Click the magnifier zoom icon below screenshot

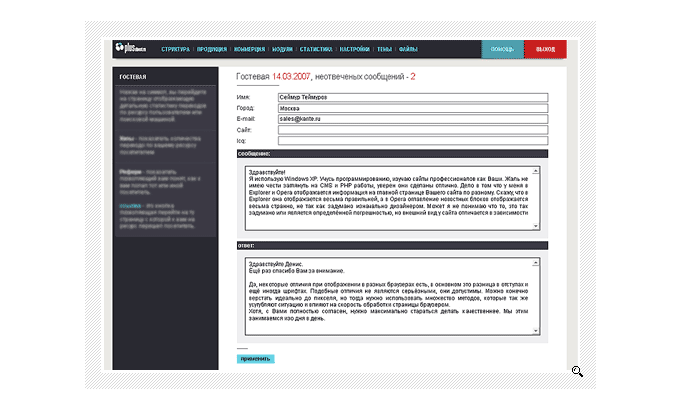(577, 371)
